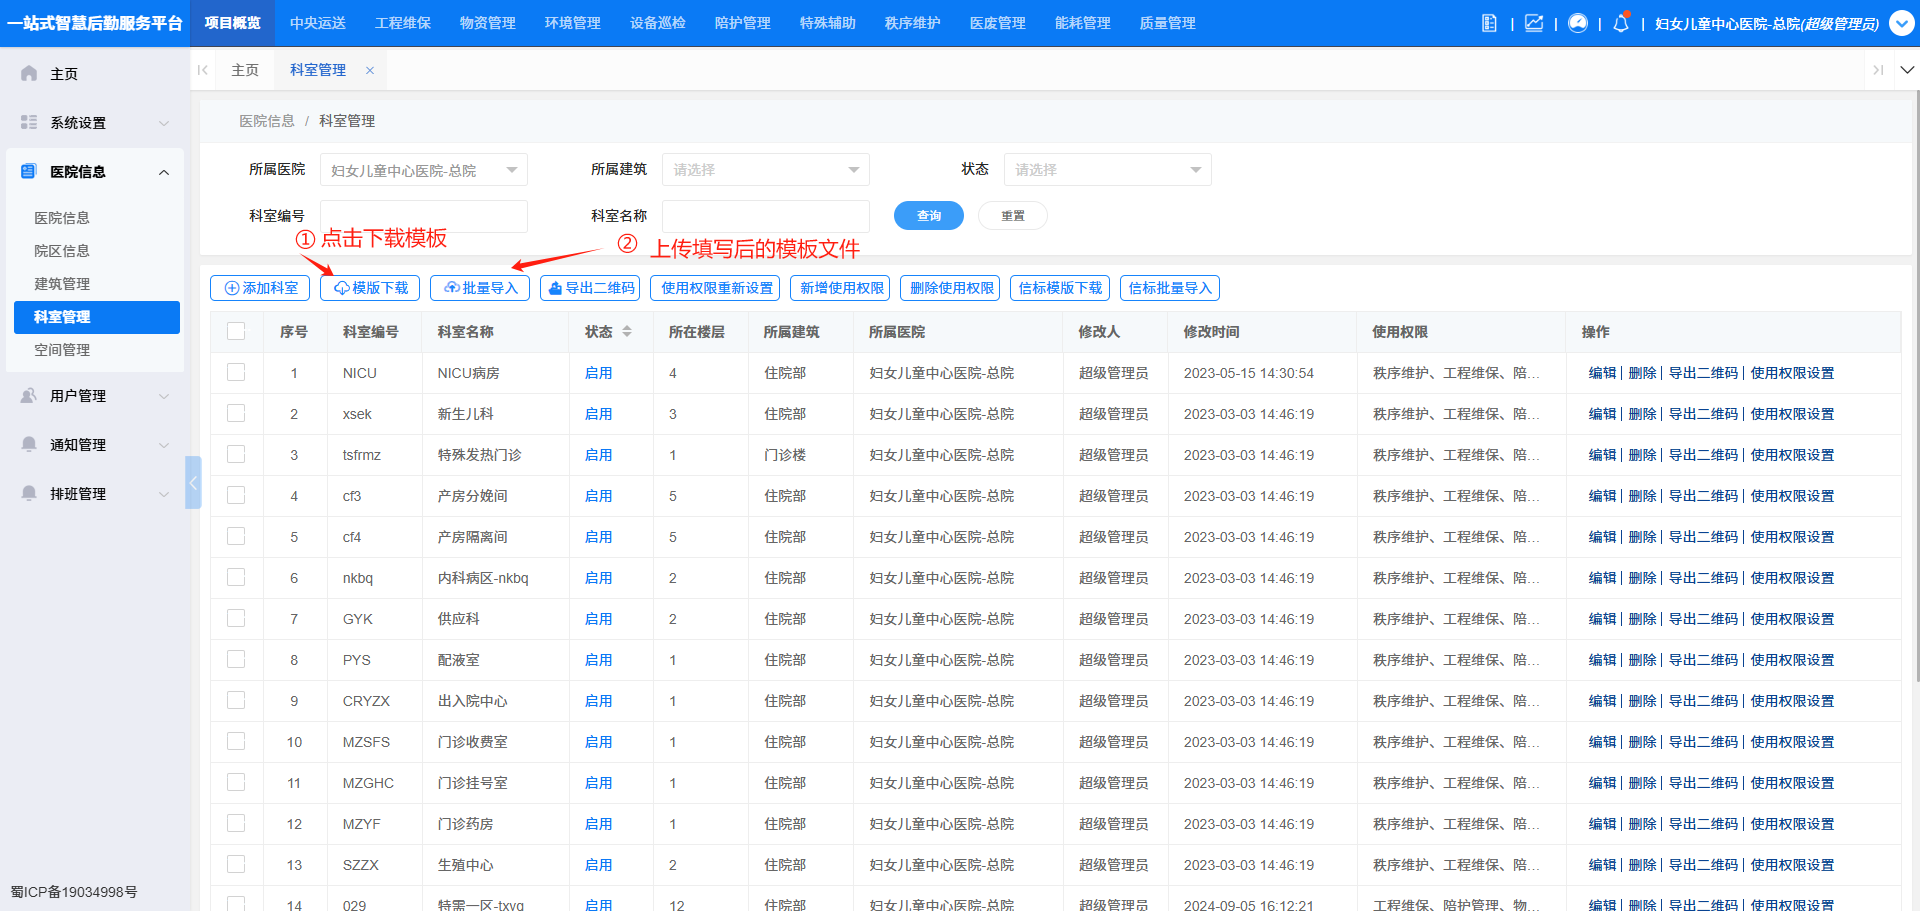Viewport: 1920px width, 911px height.
Task: Click 模版下载 download button
Action: [370, 288]
